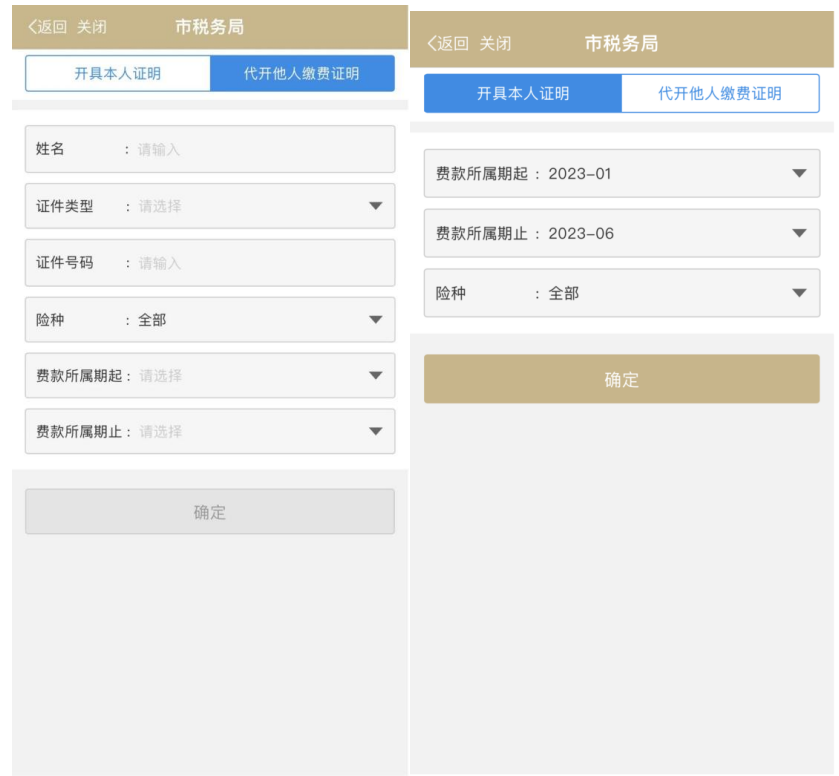Click the grayed-out 确定 button
Screen dimensions: 839x776
click(x=210, y=512)
